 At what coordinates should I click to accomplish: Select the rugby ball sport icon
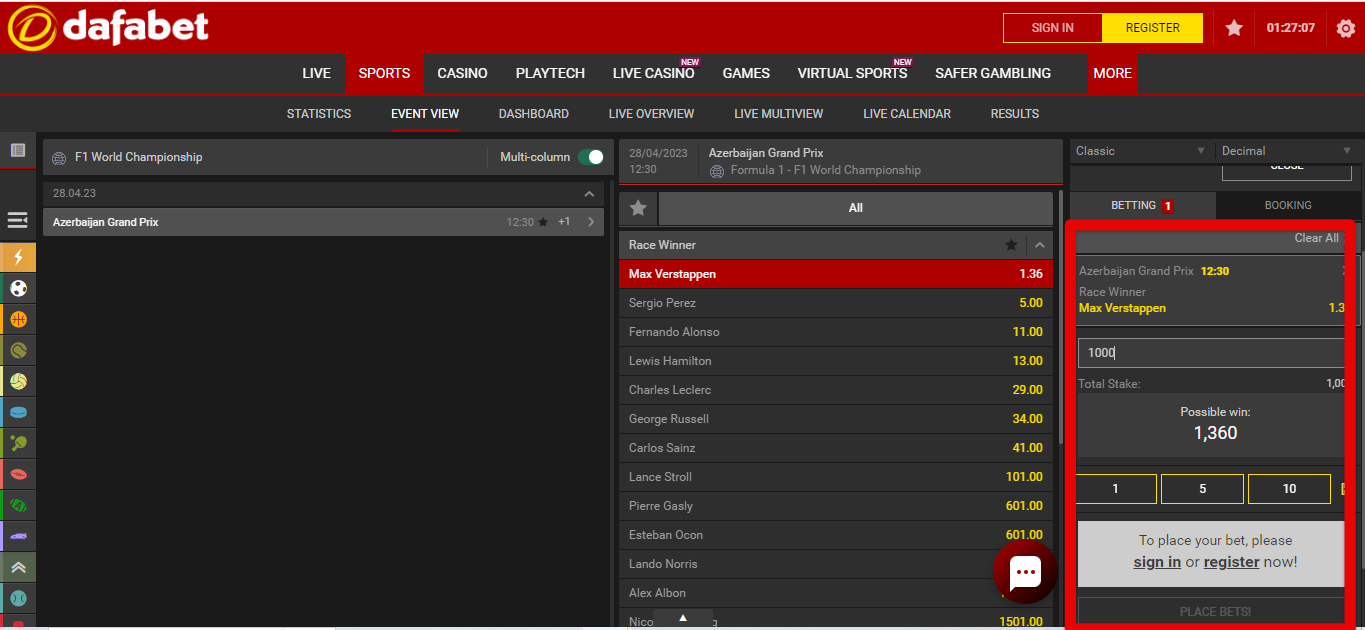(18, 474)
